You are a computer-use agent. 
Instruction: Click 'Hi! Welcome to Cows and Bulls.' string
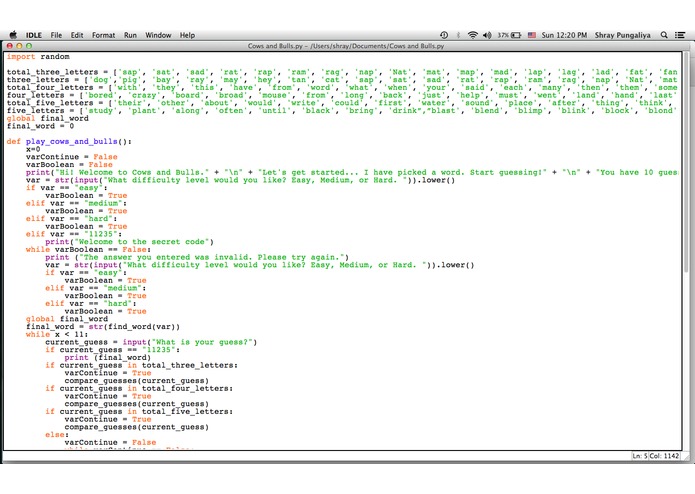click(132, 172)
